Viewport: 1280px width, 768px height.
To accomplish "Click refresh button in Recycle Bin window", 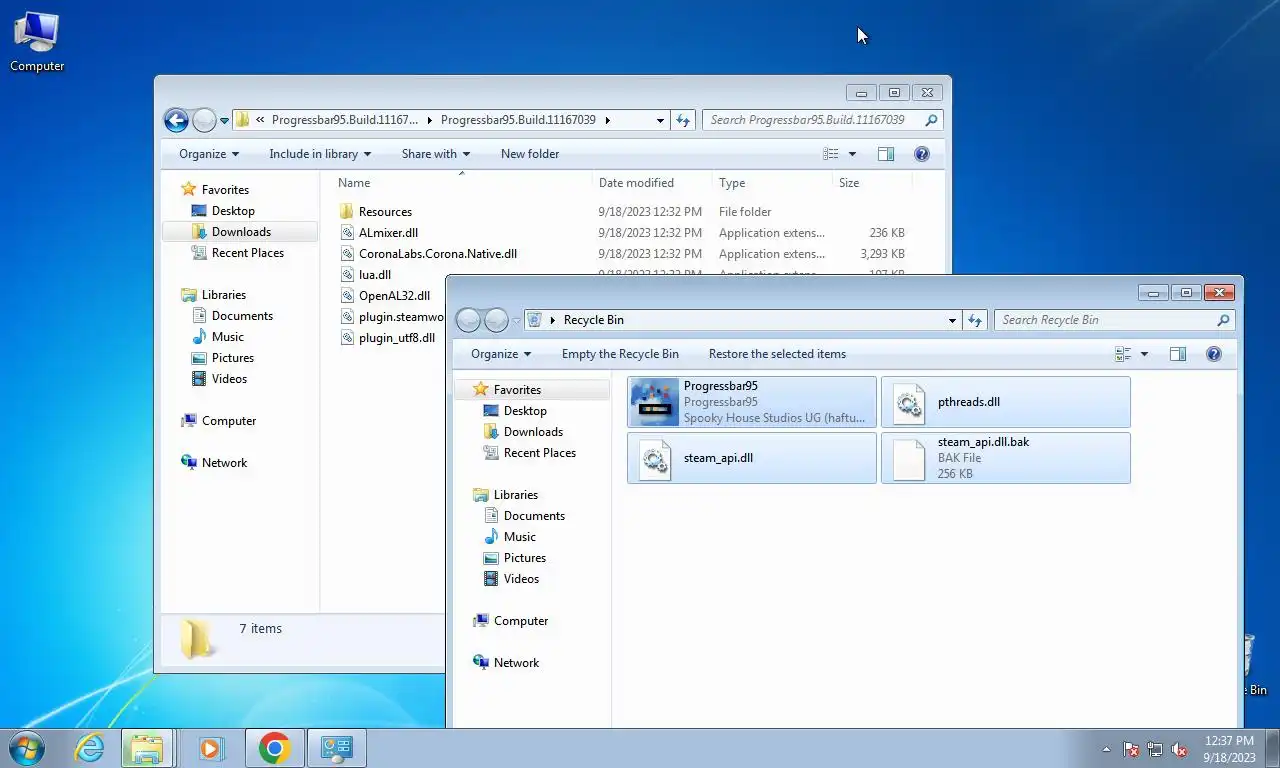I will click(x=975, y=320).
